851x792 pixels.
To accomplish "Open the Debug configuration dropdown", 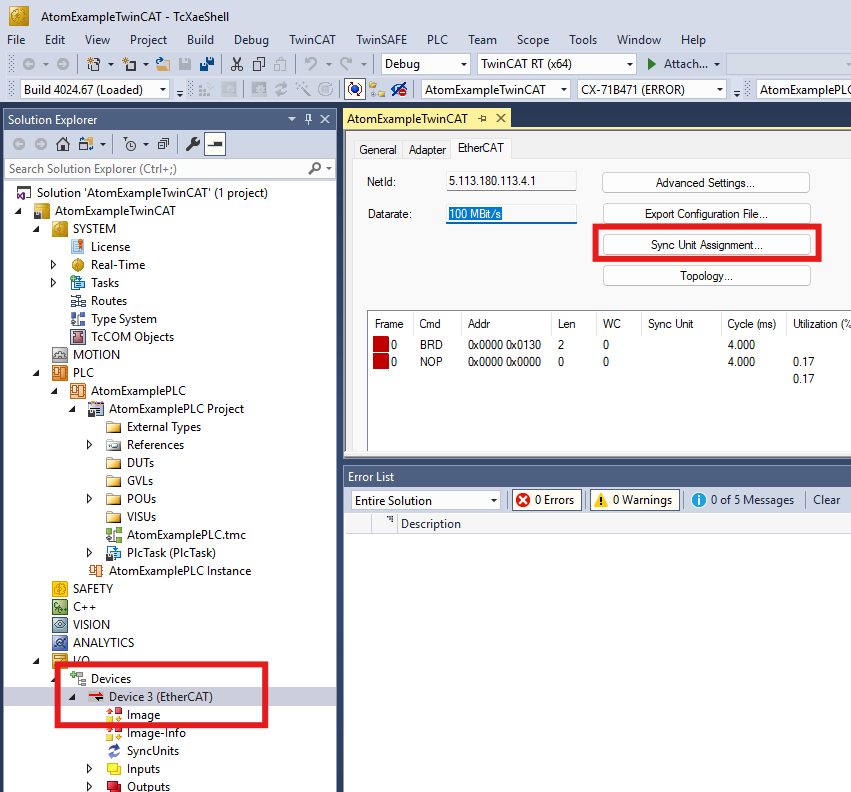I will tap(425, 64).
